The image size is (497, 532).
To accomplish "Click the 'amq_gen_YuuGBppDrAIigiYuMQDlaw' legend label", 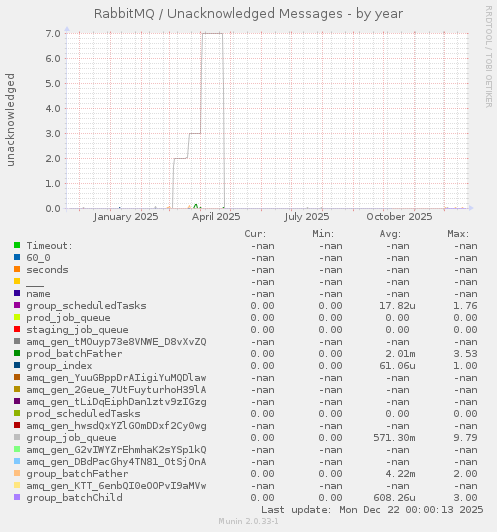I will tap(116, 378).
